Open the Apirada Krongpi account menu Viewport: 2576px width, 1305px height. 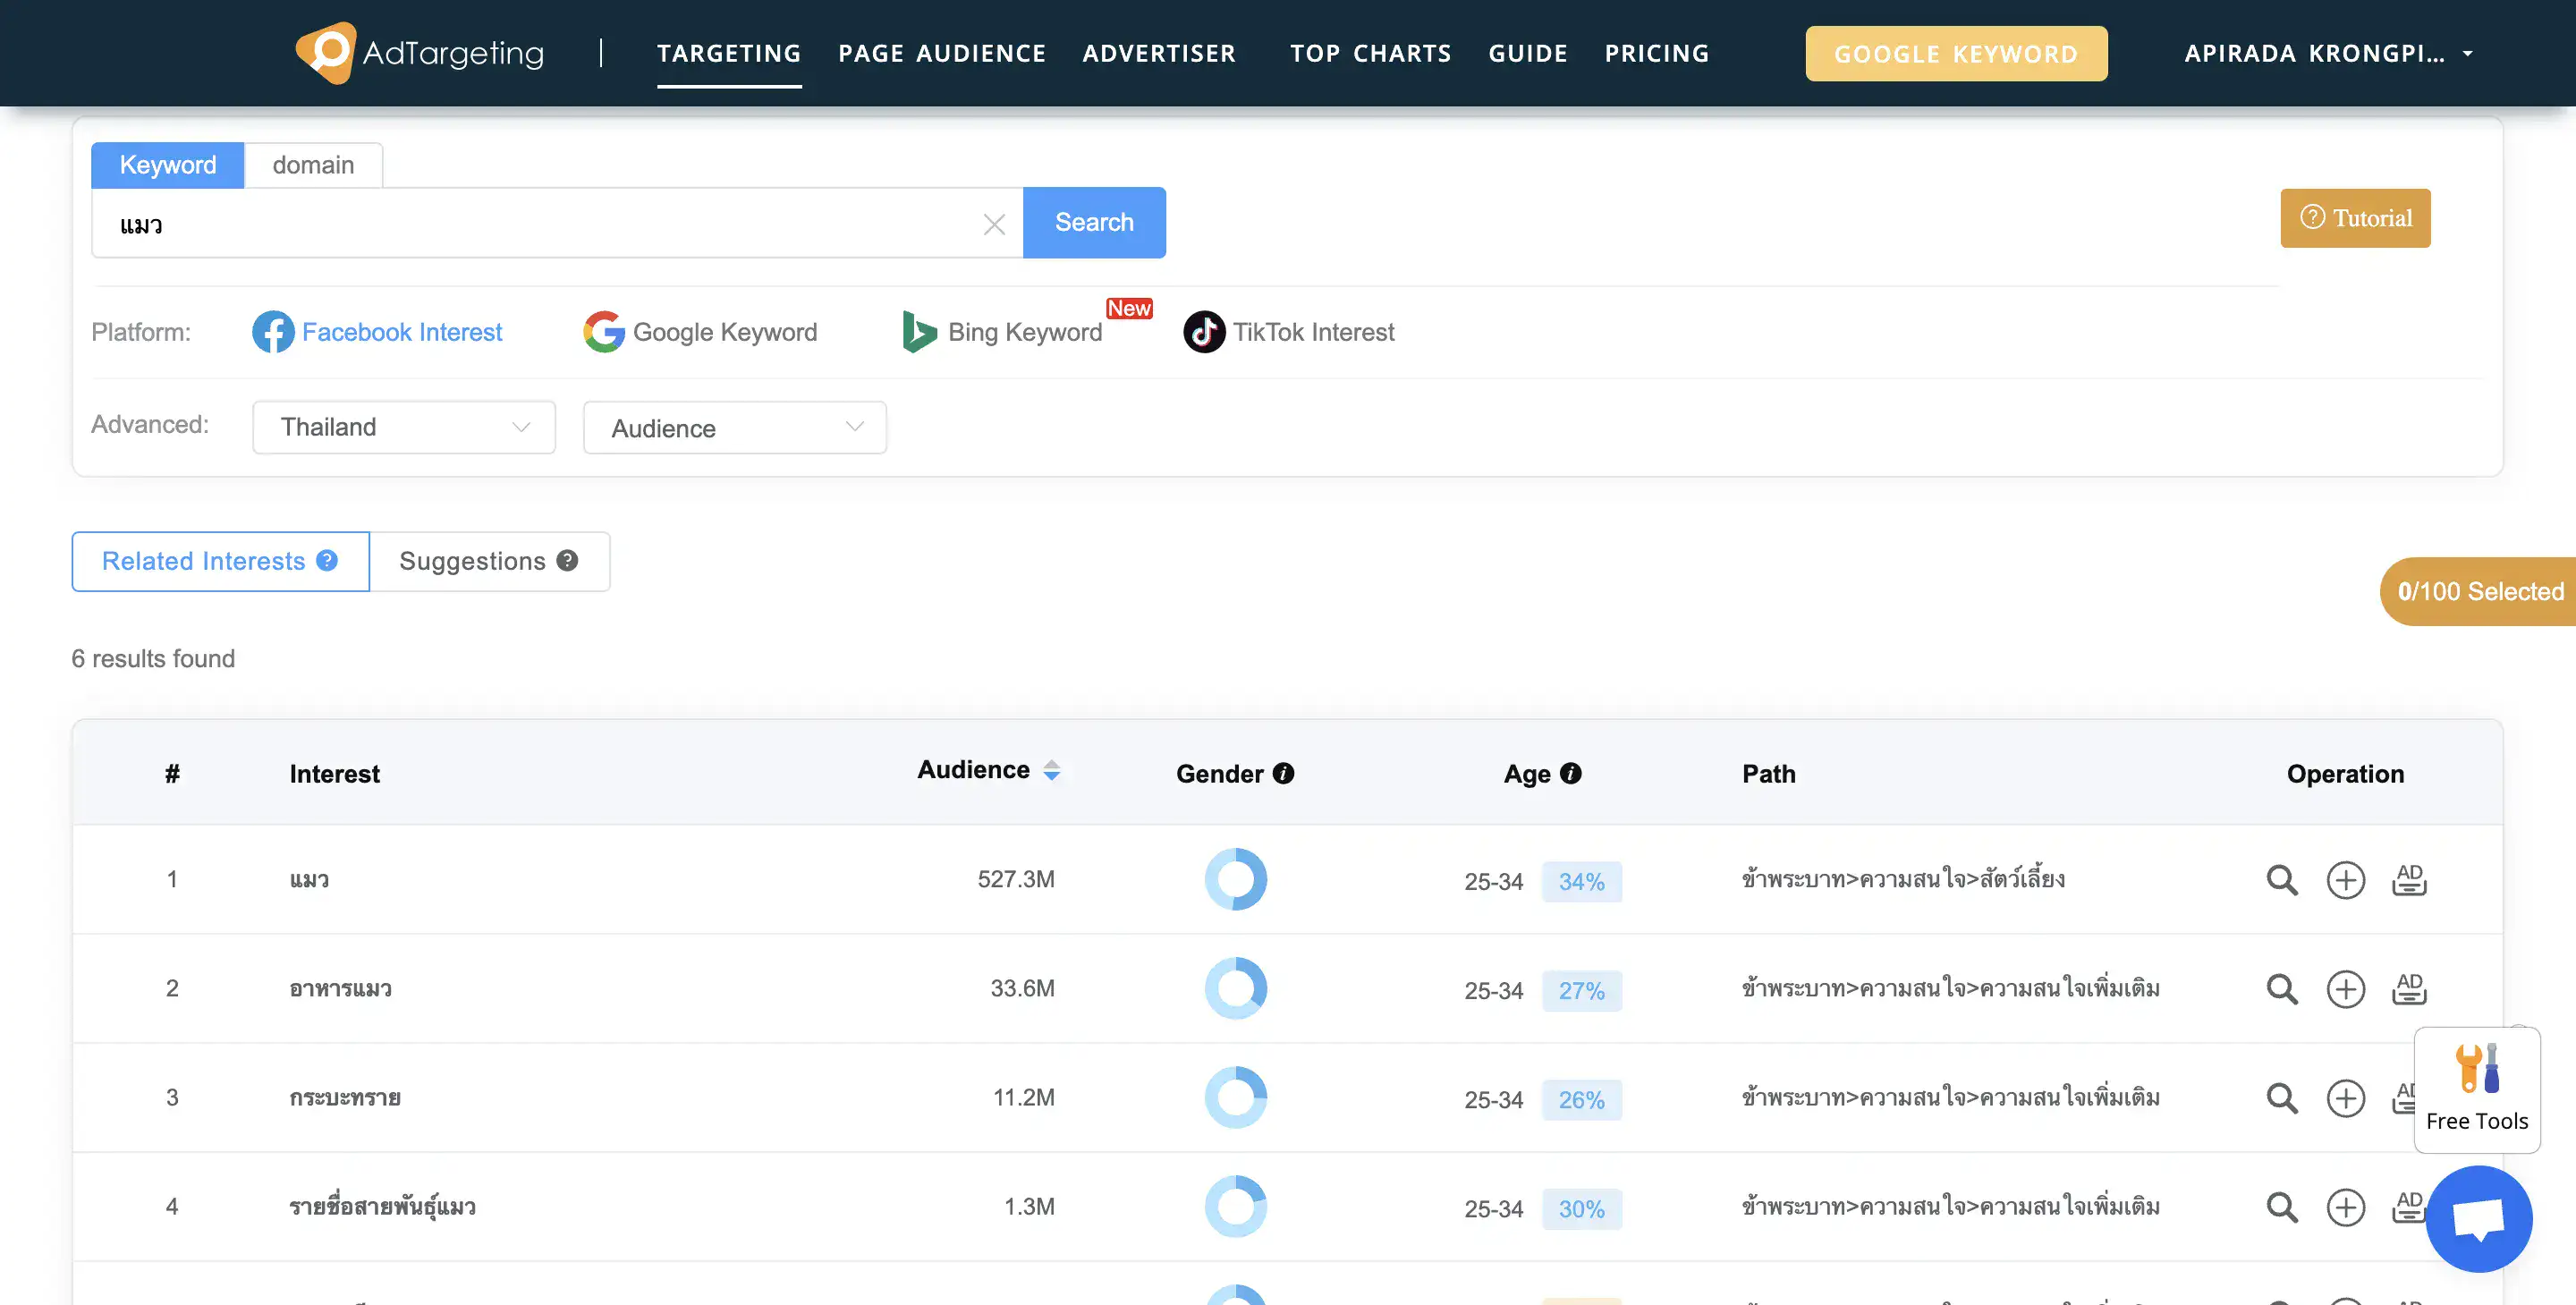(x=2327, y=53)
